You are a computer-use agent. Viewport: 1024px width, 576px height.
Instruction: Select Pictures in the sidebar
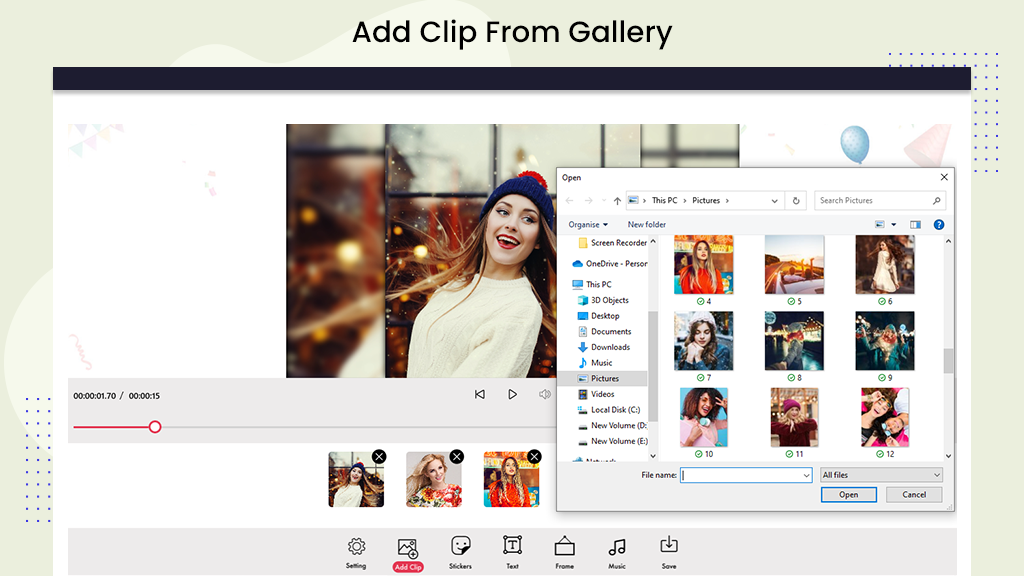[x=602, y=379]
